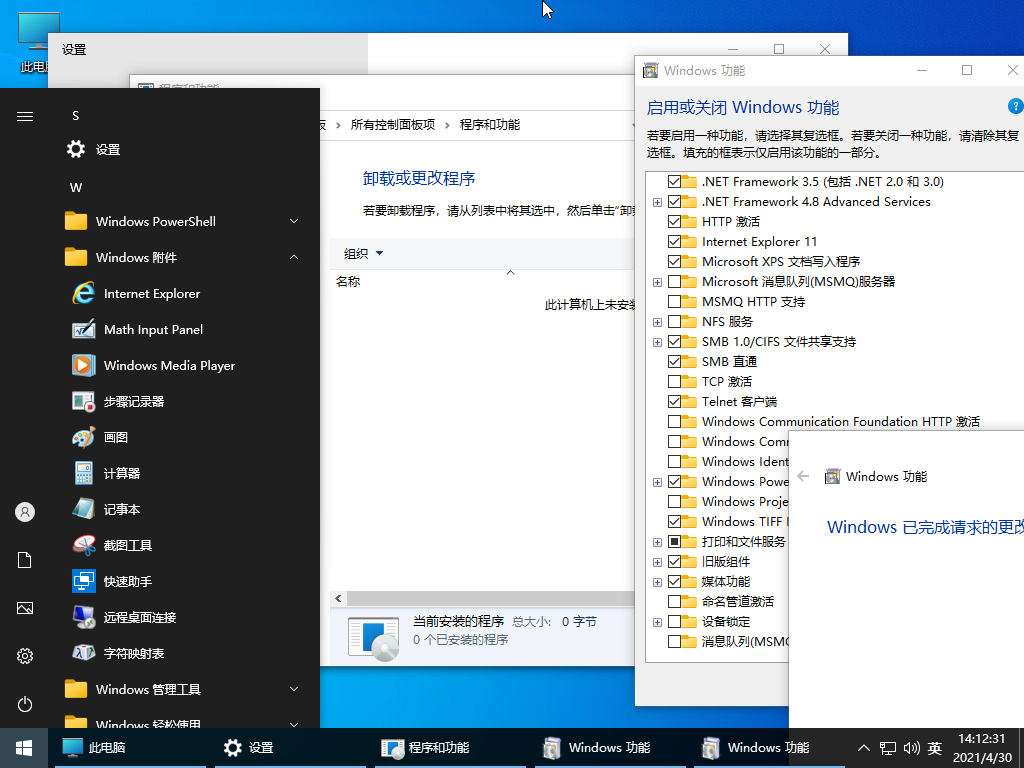Image resolution: width=1024 pixels, height=768 pixels.
Task: Switch to 程序和功能 taskbar button
Action: click(450, 748)
